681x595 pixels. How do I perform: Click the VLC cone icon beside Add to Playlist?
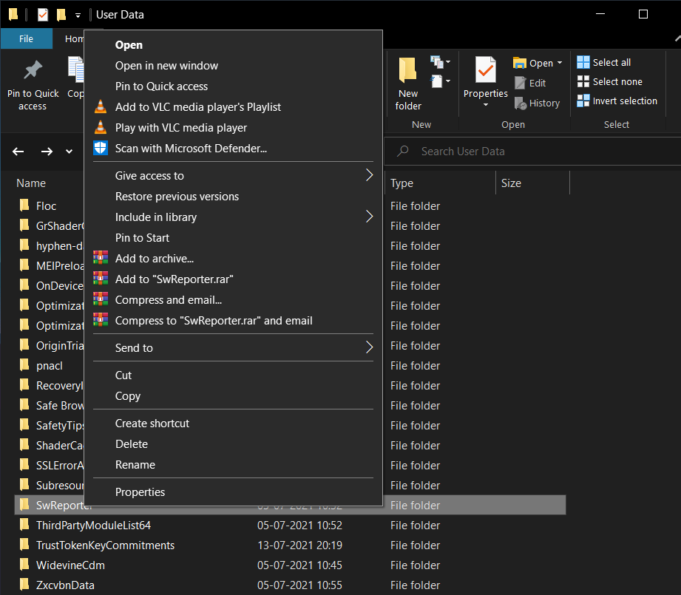point(100,106)
